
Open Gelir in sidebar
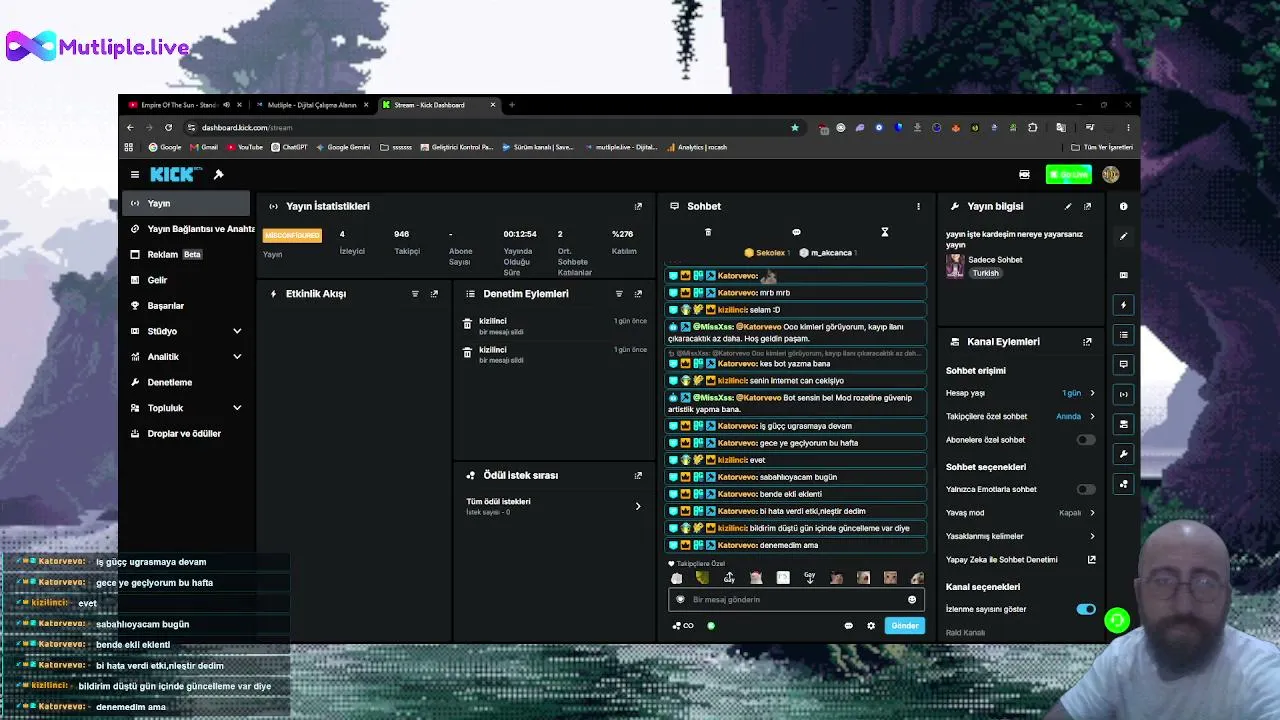tap(186, 280)
